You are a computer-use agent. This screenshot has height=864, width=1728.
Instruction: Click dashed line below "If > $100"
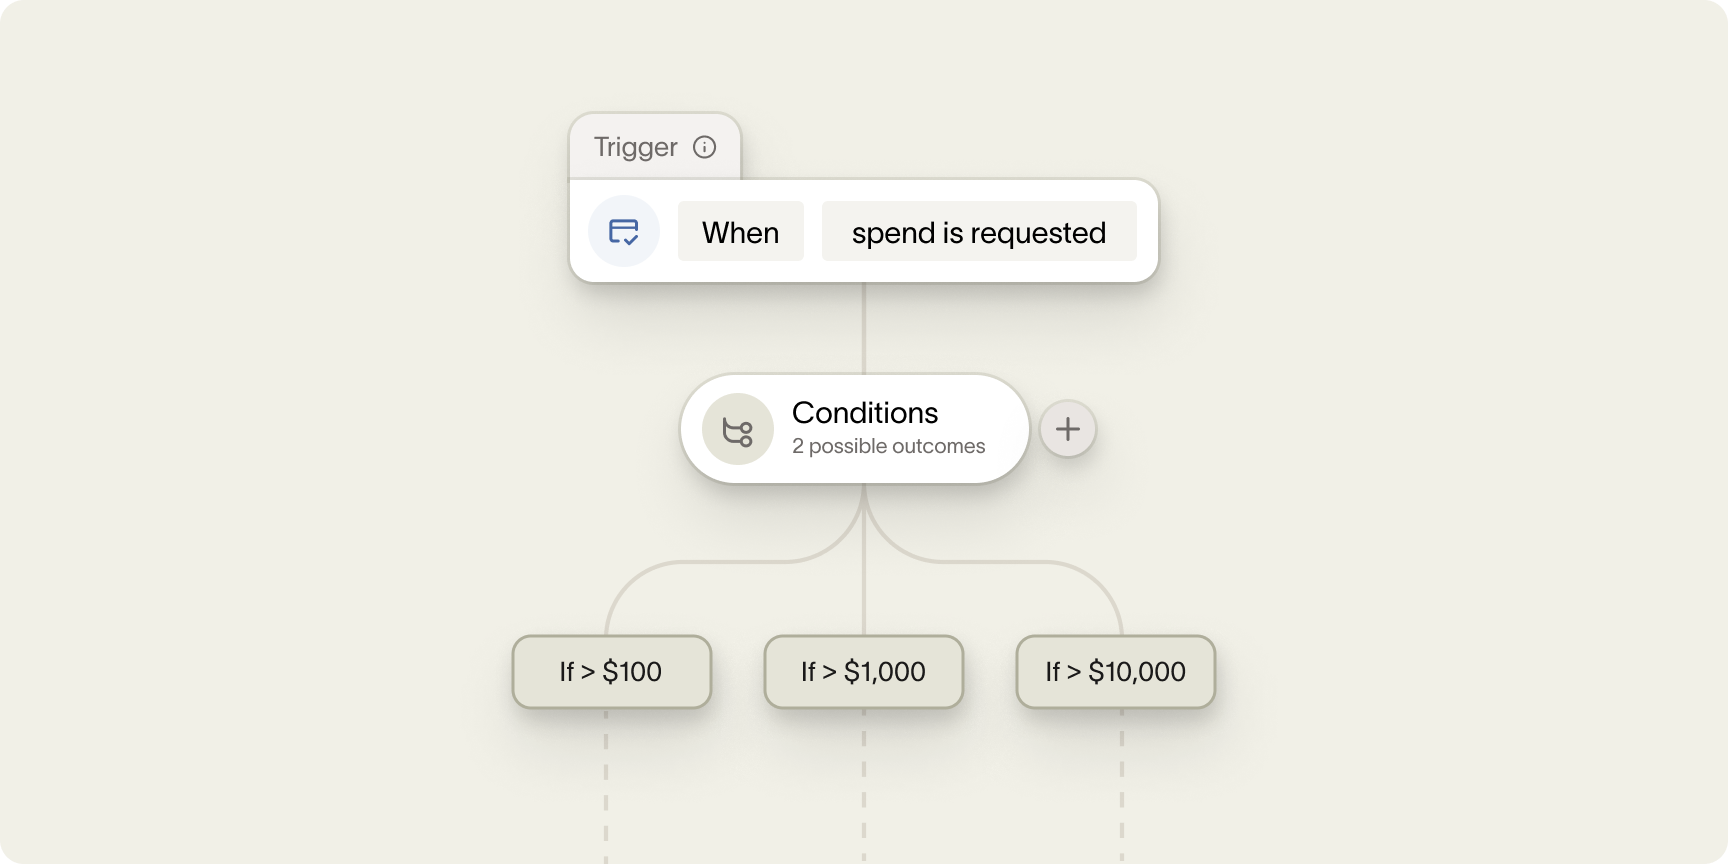(x=606, y=780)
